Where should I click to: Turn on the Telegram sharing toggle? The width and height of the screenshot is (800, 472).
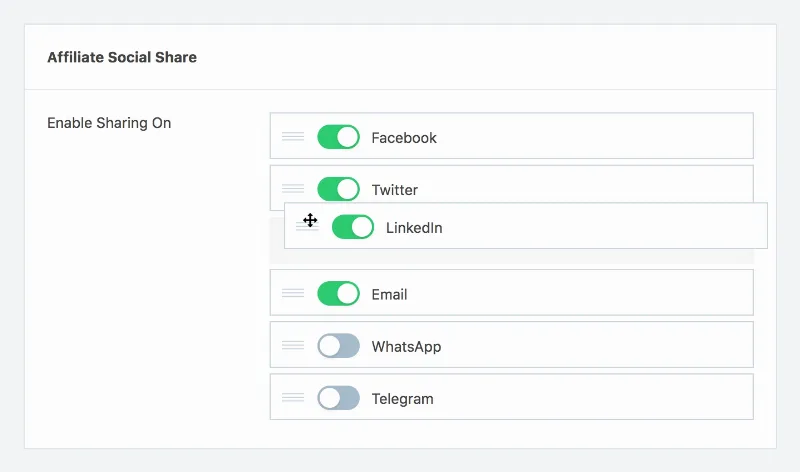point(338,398)
